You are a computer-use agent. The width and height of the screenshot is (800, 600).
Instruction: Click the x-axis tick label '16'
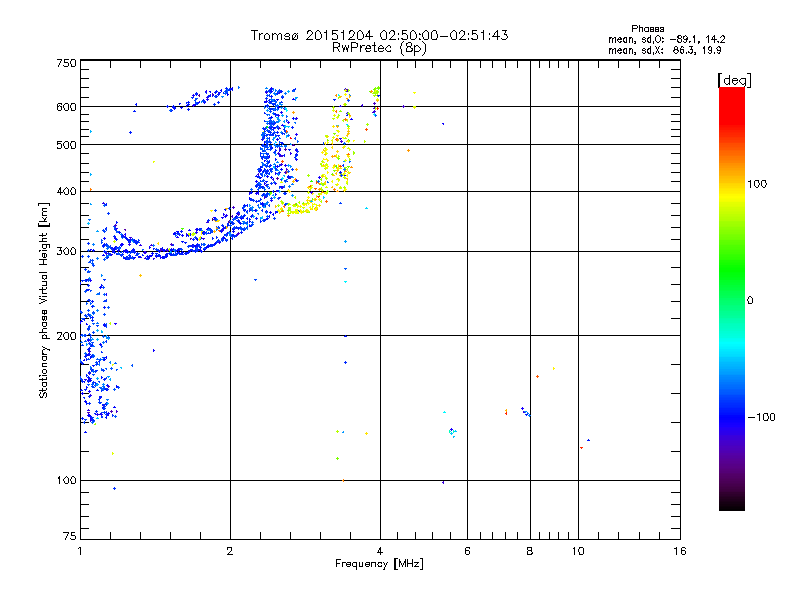[x=680, y=551]
